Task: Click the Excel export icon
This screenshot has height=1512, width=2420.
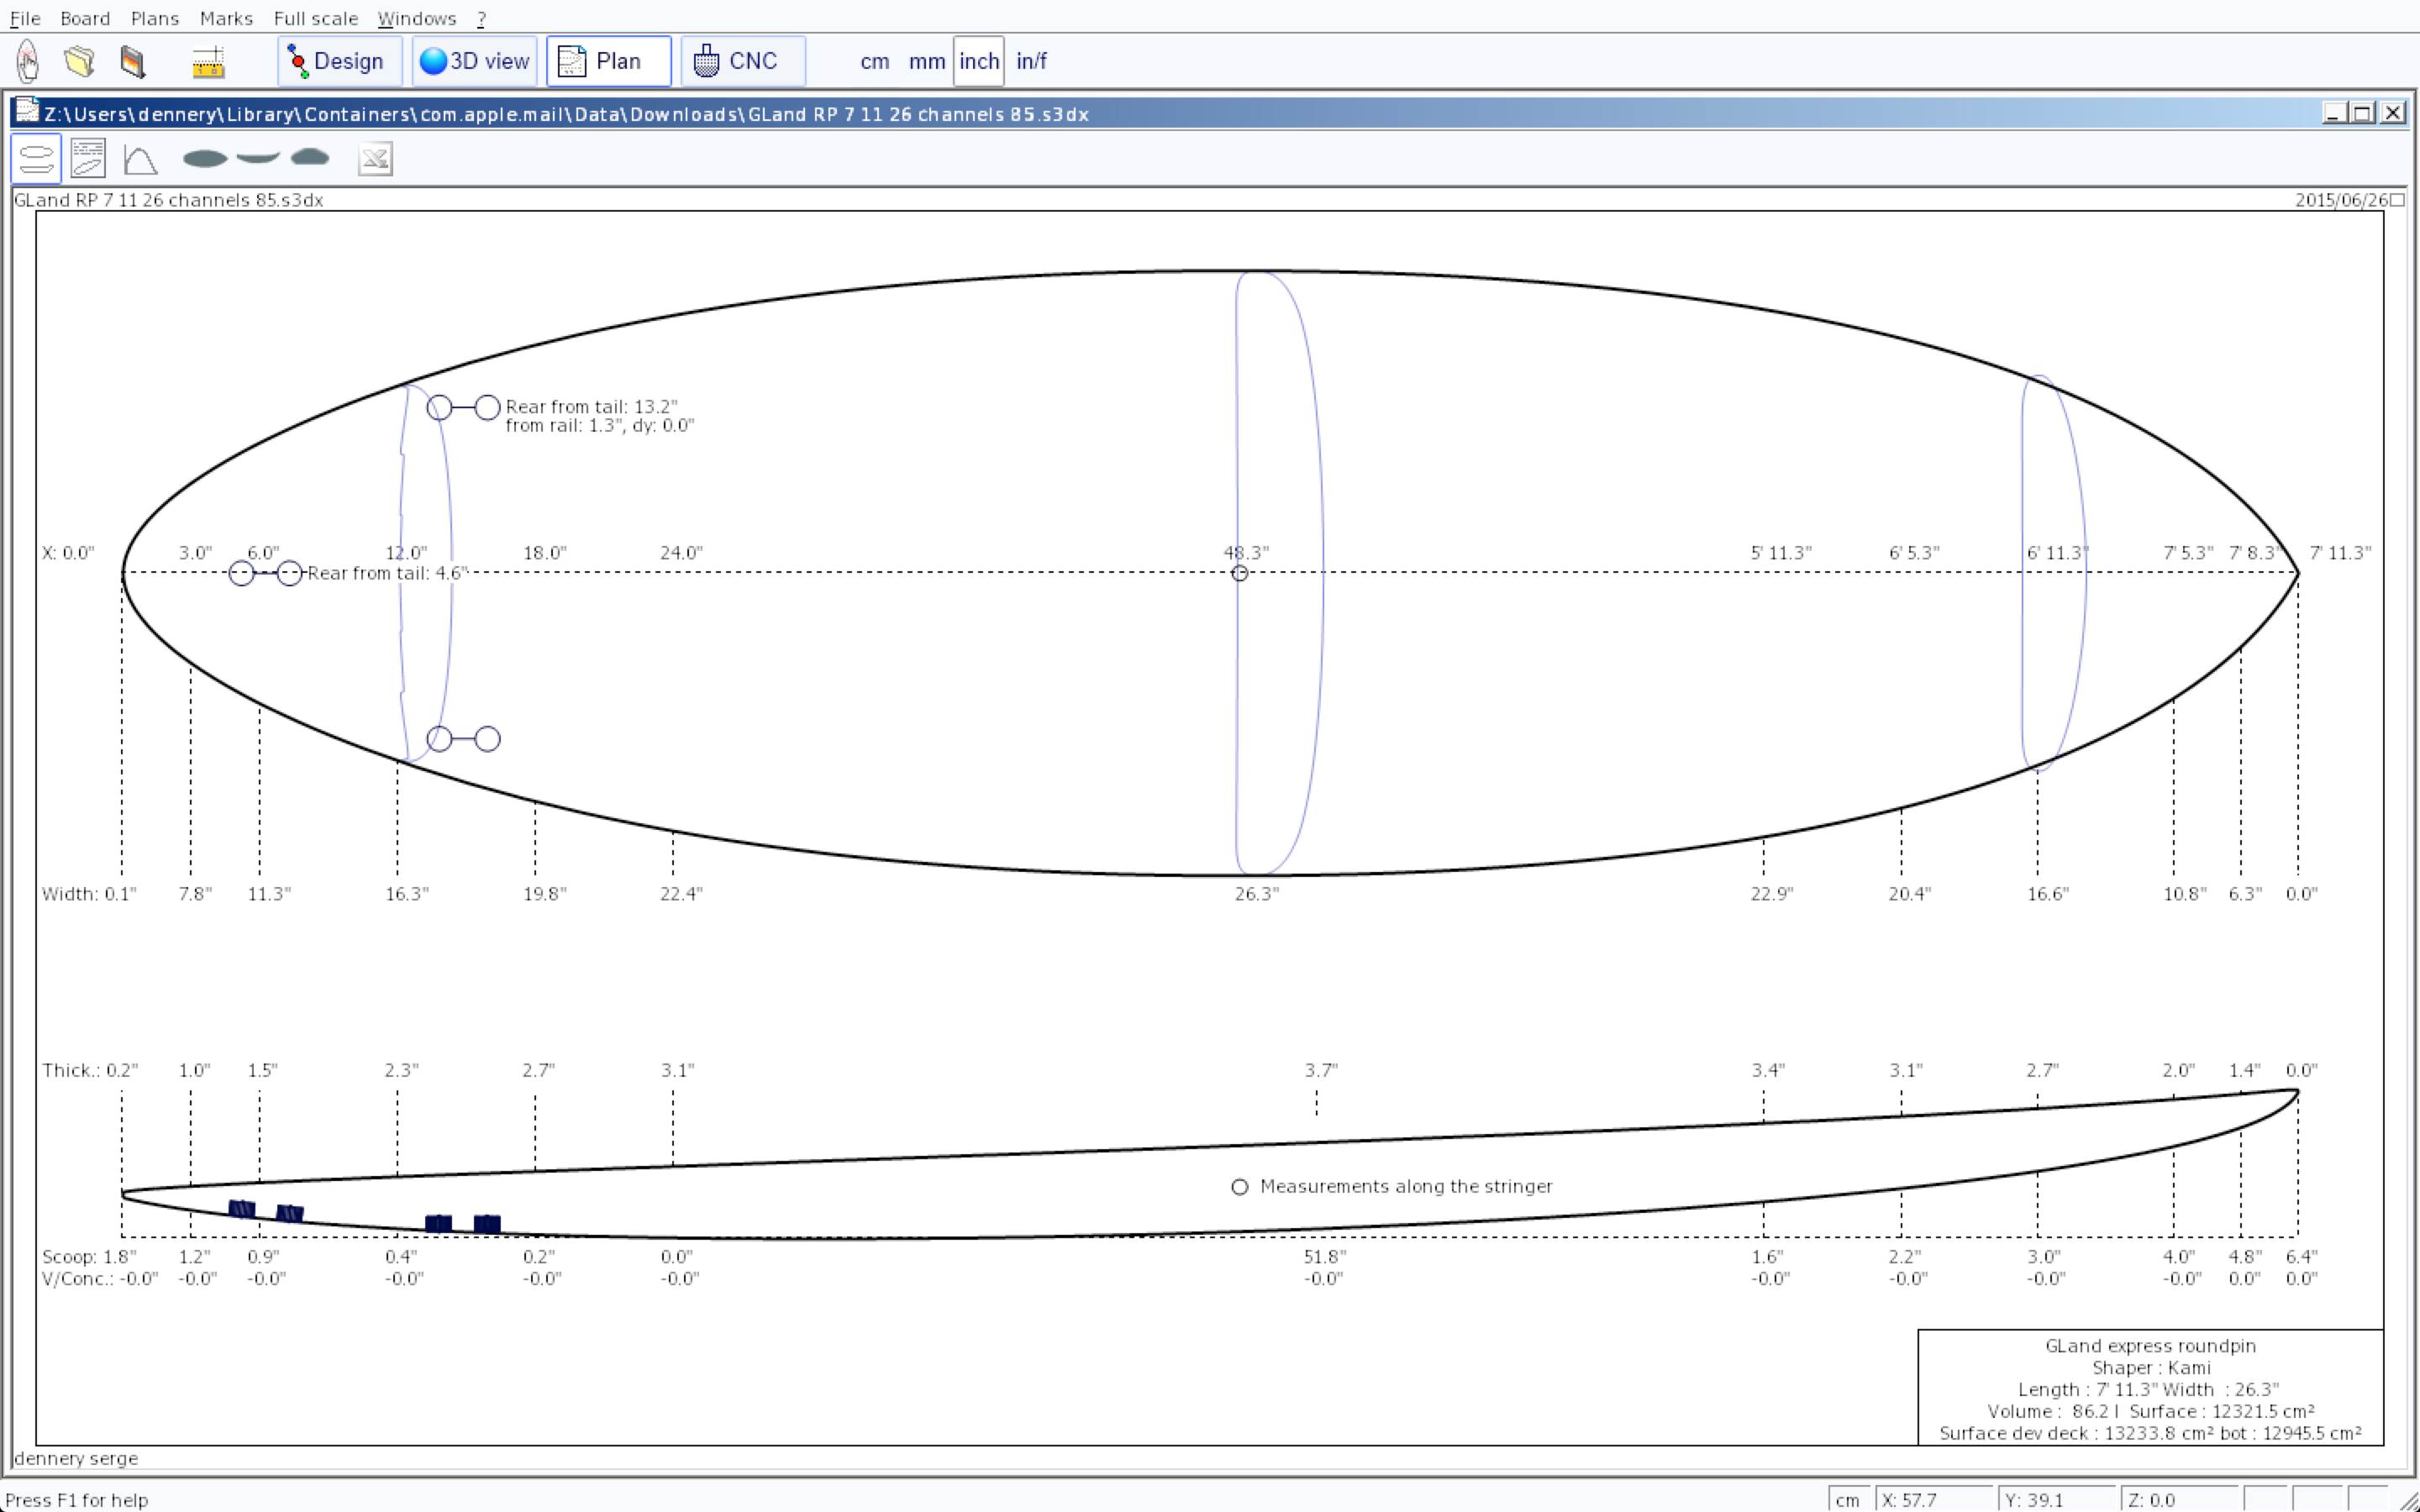Action: coord(375,159)
